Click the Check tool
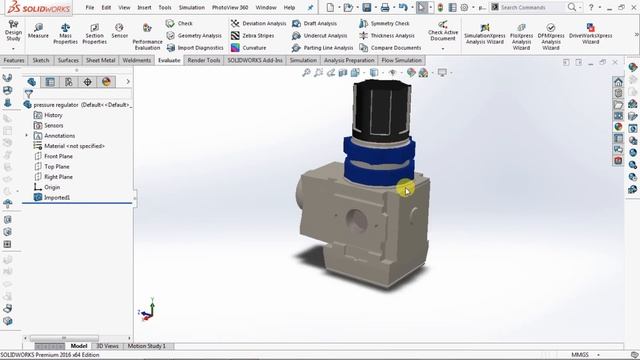640x360 pixels. [179, 23]
